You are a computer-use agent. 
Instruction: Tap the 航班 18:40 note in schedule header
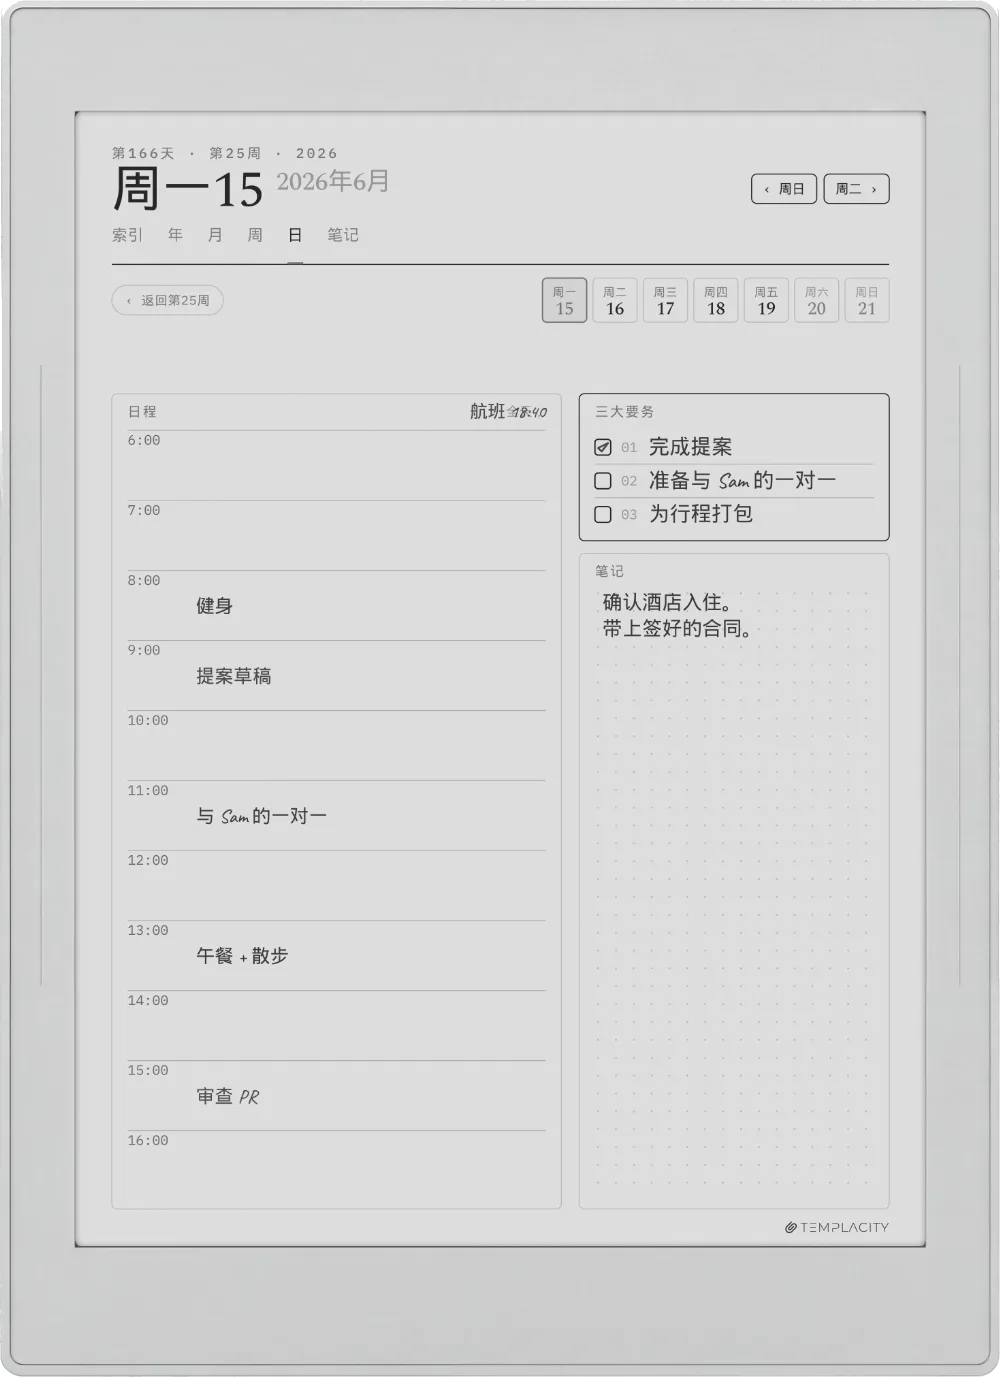508,411
